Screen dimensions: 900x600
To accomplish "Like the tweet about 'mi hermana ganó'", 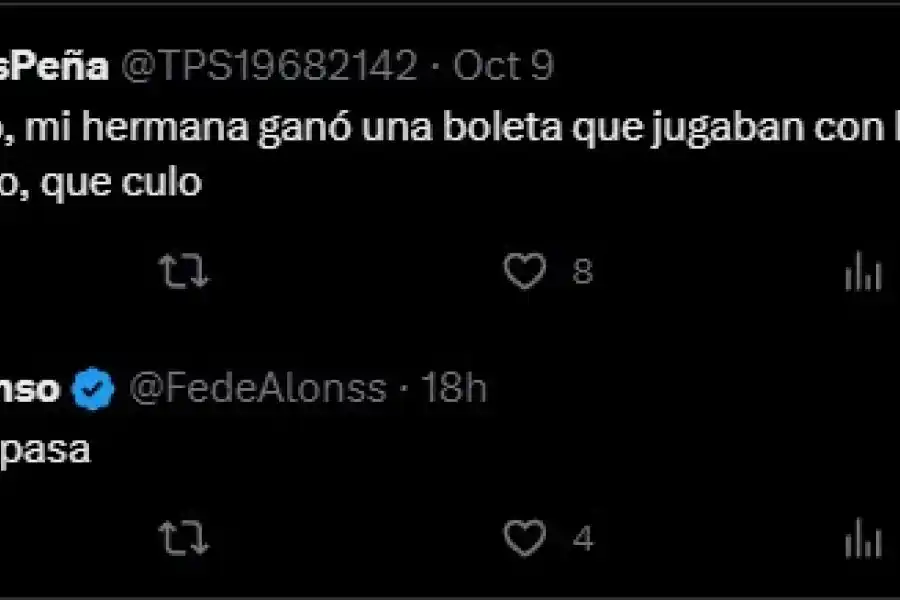I will (x=525, y=270).
